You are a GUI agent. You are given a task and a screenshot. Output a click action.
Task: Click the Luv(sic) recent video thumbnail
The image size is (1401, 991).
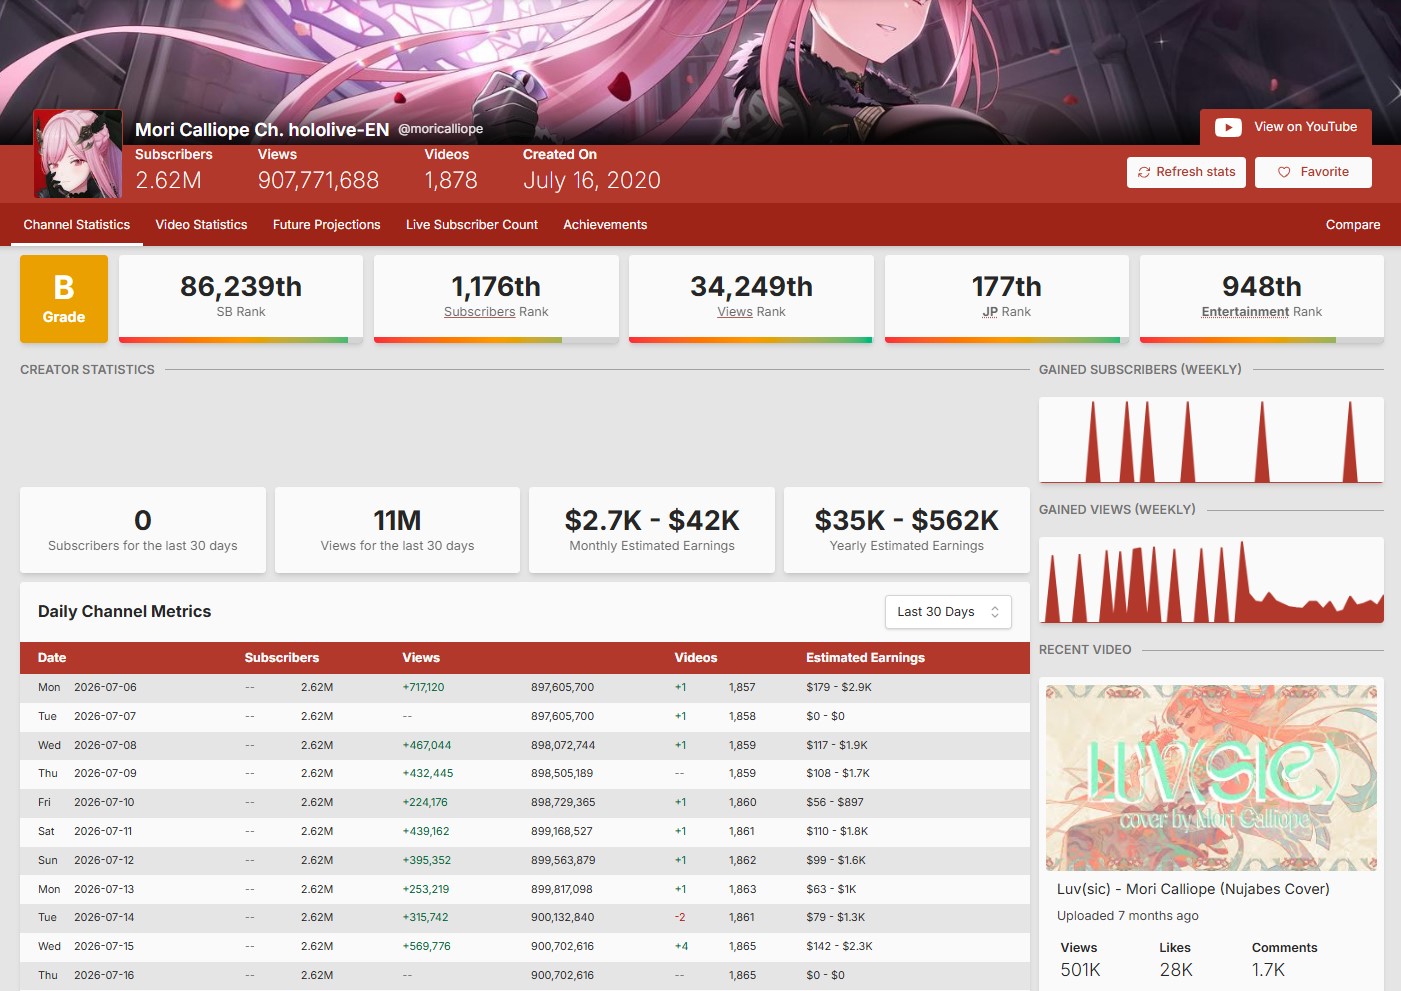coord(1211,777)
